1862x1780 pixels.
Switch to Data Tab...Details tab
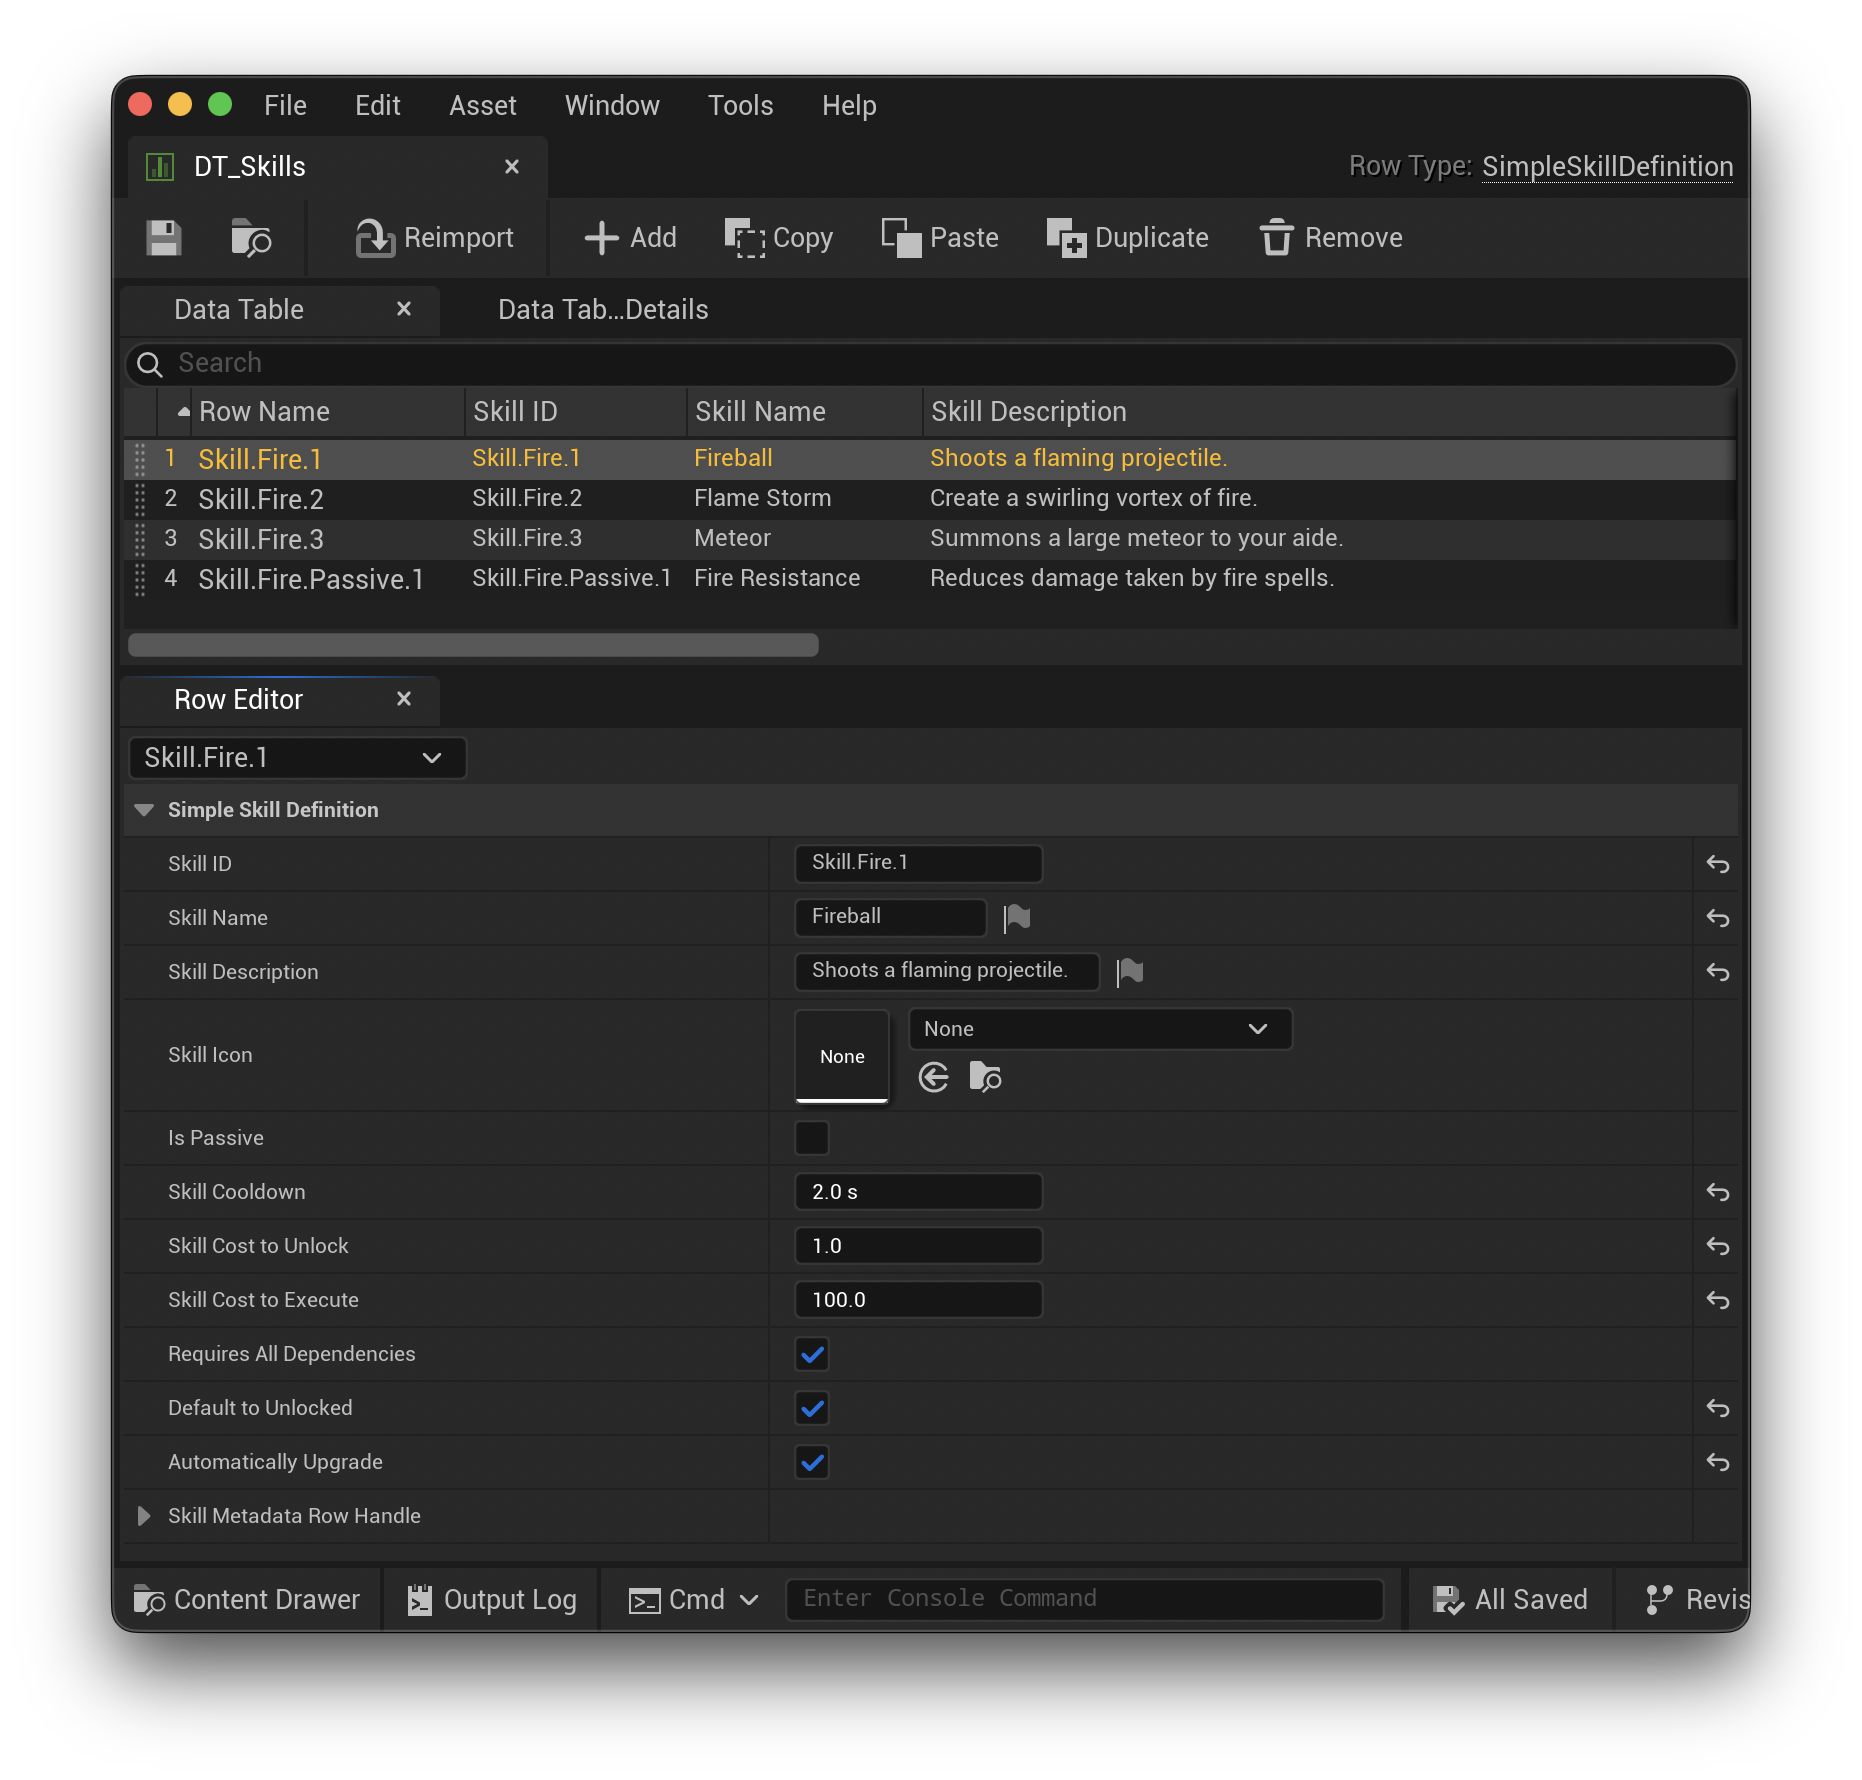(x=602, y=310)
